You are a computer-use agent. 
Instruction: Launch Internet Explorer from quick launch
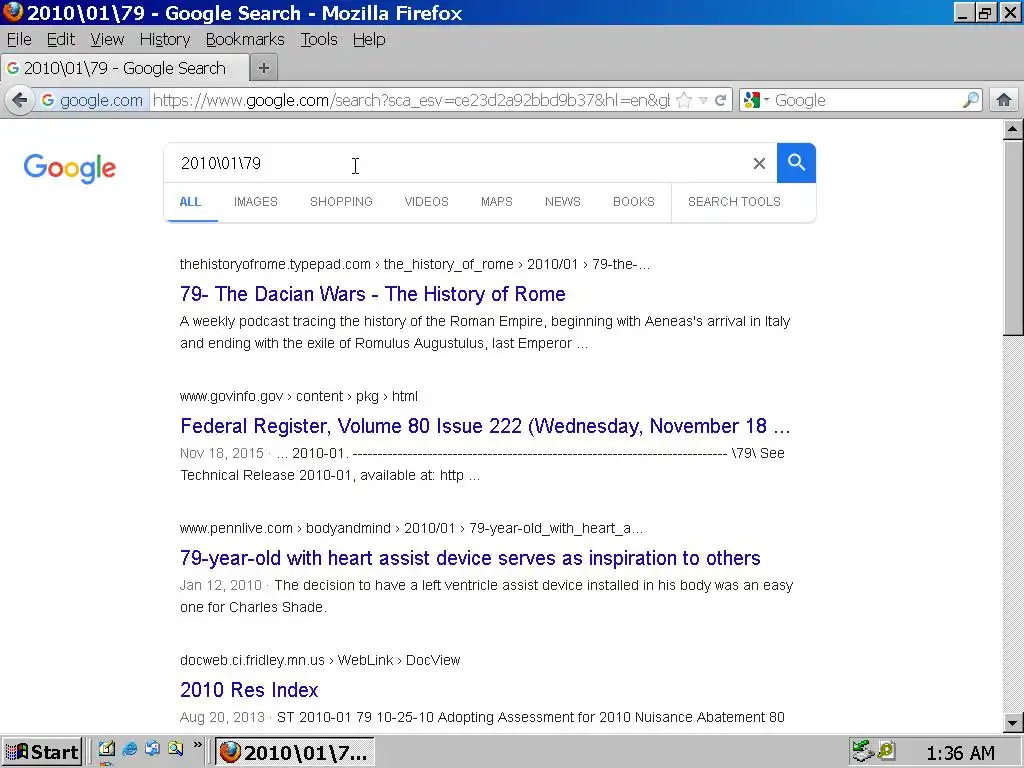pyautogui.click(x=129, y=748)
